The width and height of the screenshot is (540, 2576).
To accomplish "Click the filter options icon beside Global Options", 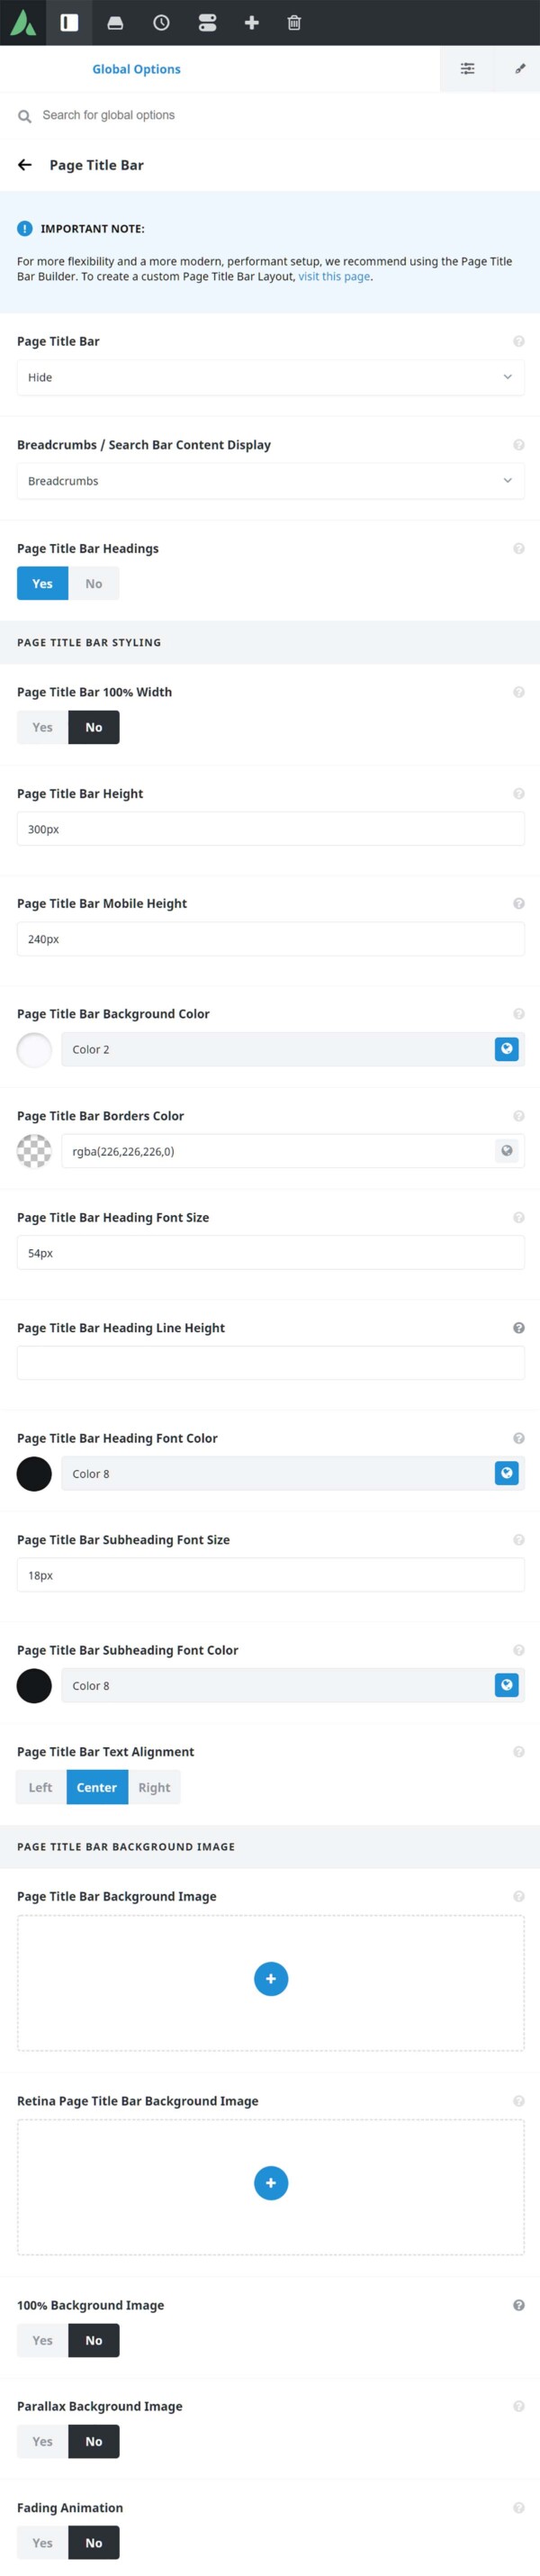I will (467, 69).
